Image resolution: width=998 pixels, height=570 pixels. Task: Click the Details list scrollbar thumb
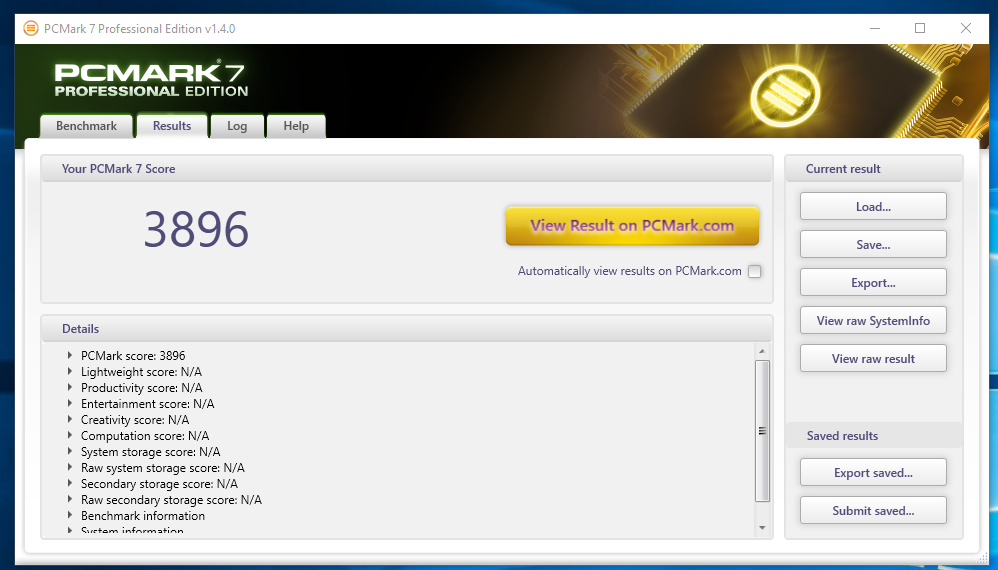click(x=762, y=431)
